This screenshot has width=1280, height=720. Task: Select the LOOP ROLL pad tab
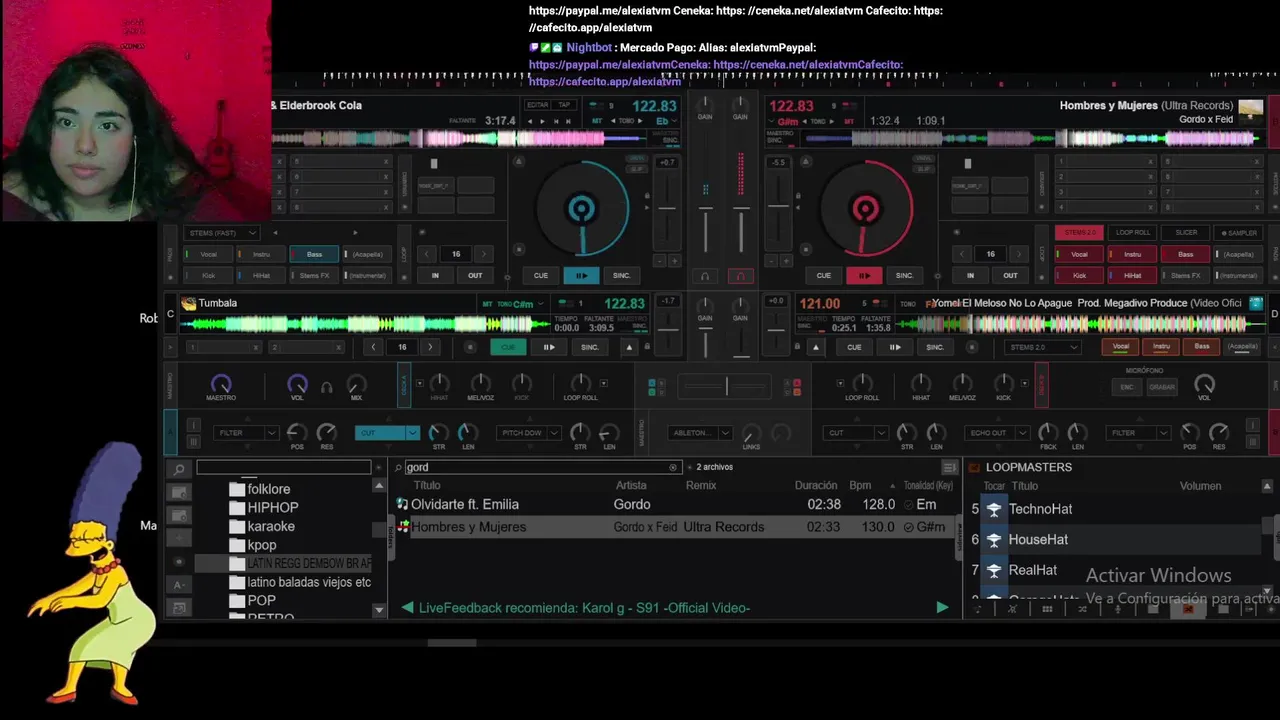click(1132, 233)
